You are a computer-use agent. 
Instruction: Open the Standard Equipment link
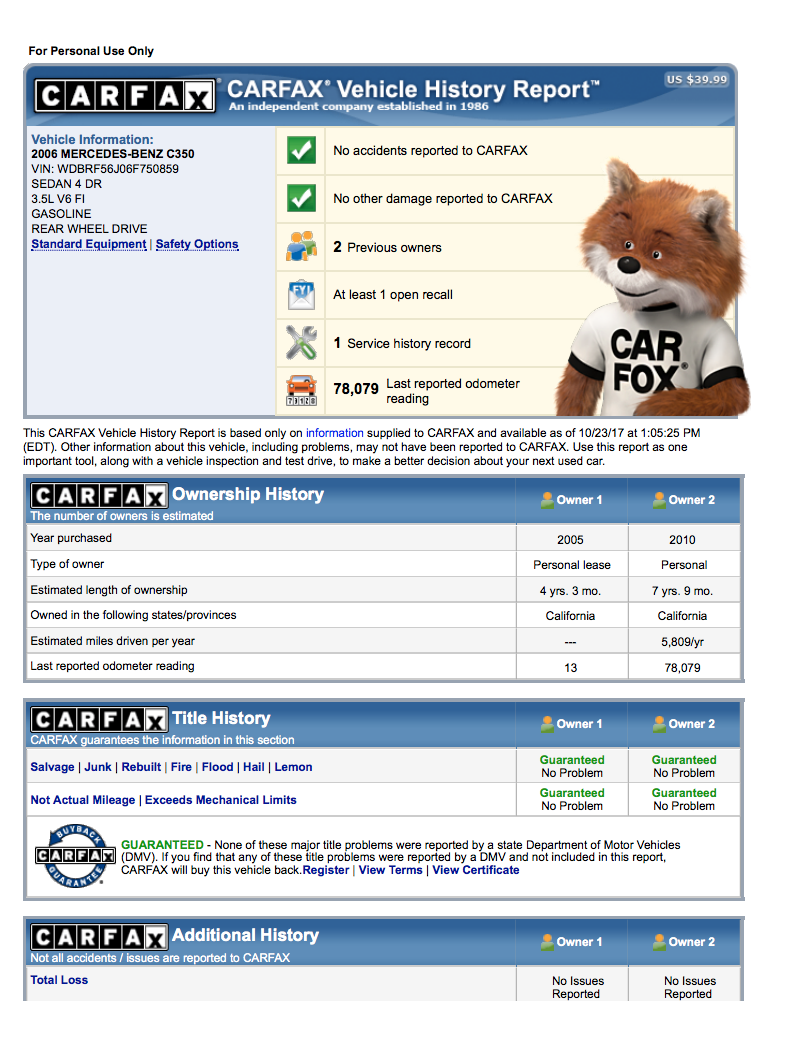pos(89,244)
